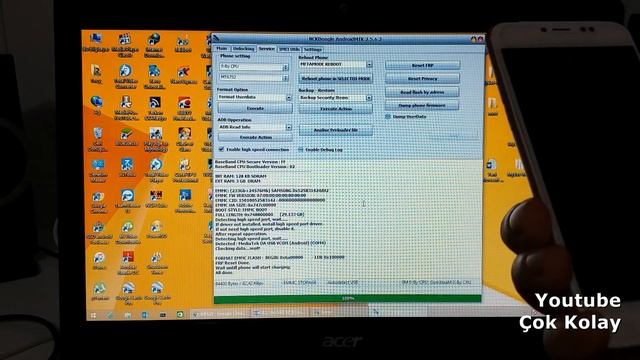Open the desktop network globe icon

(97, 101)
